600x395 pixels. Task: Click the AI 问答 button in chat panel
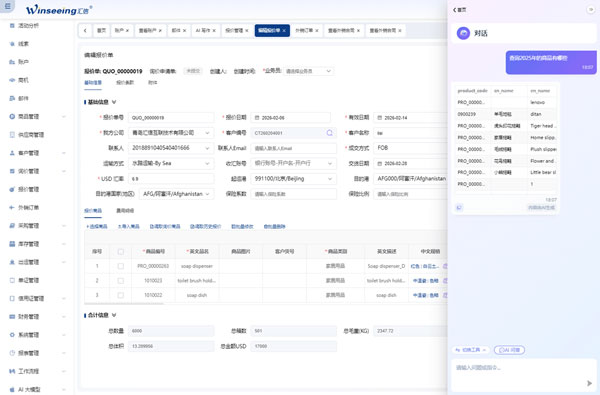509,350
